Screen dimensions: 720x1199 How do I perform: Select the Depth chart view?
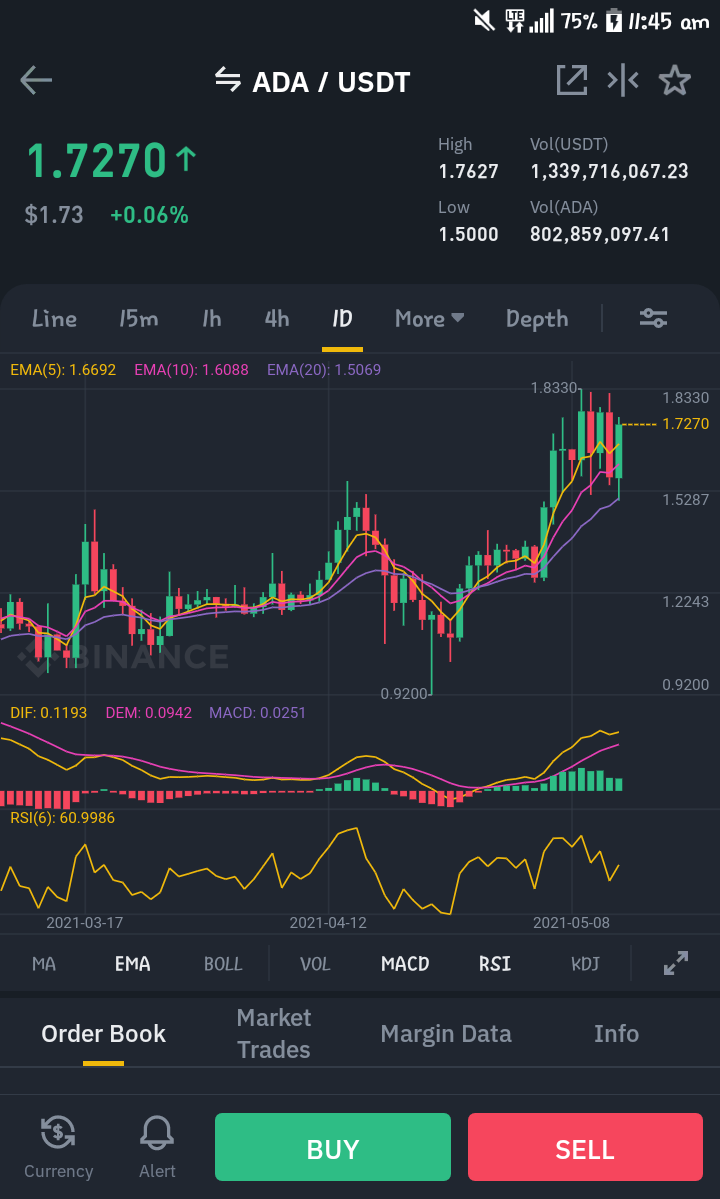537,318
